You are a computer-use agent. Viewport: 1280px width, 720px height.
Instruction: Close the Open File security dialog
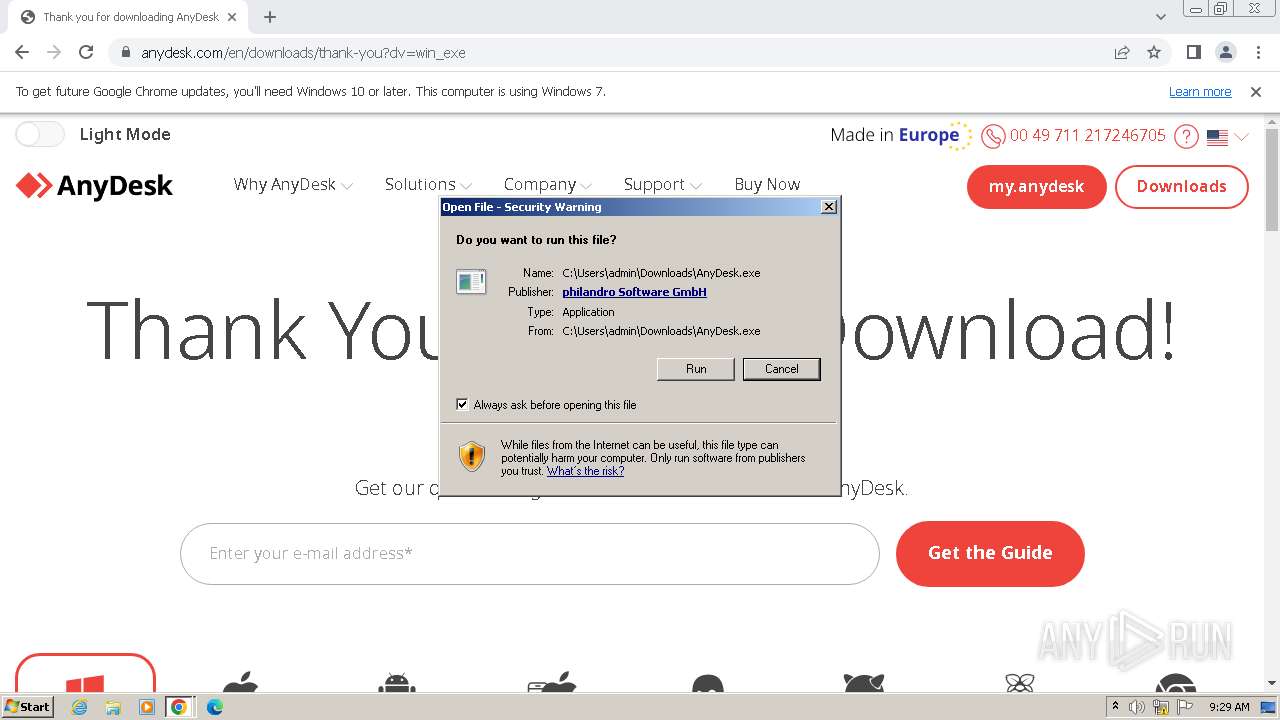pyautogui.click(x=828, y=207)
